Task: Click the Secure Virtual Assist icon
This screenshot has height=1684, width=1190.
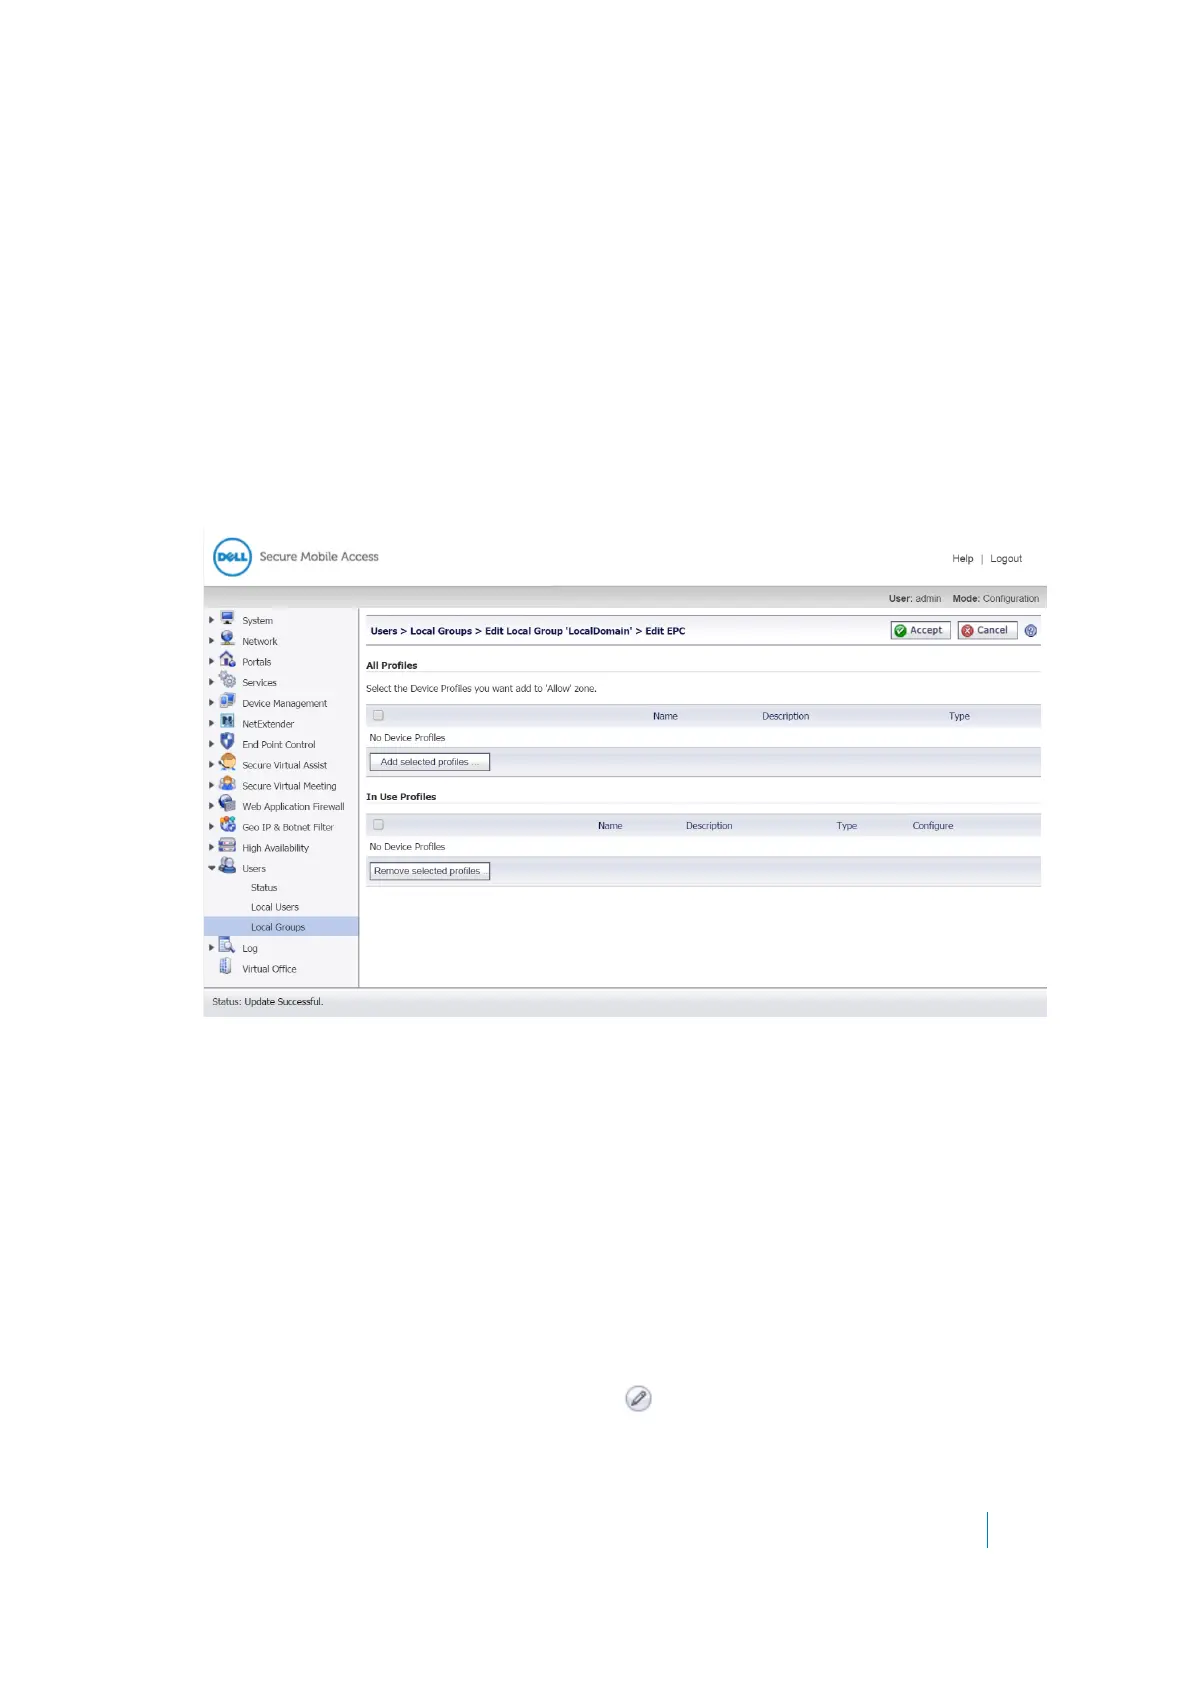Action: click(227, 763)
